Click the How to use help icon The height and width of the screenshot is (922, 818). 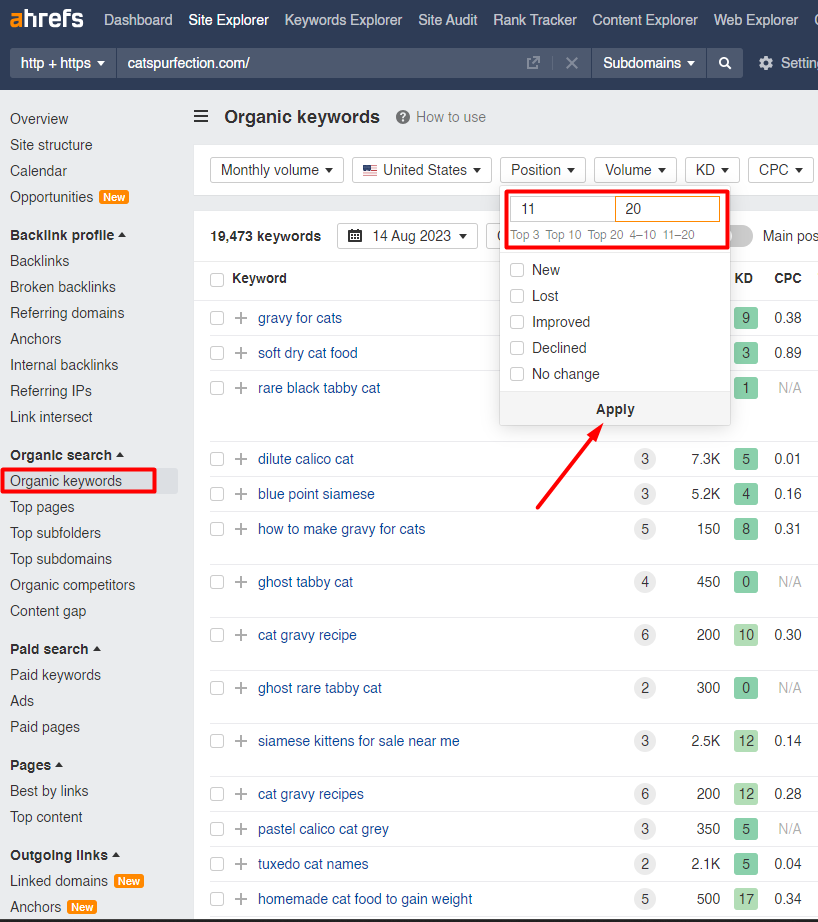point(403,117)
